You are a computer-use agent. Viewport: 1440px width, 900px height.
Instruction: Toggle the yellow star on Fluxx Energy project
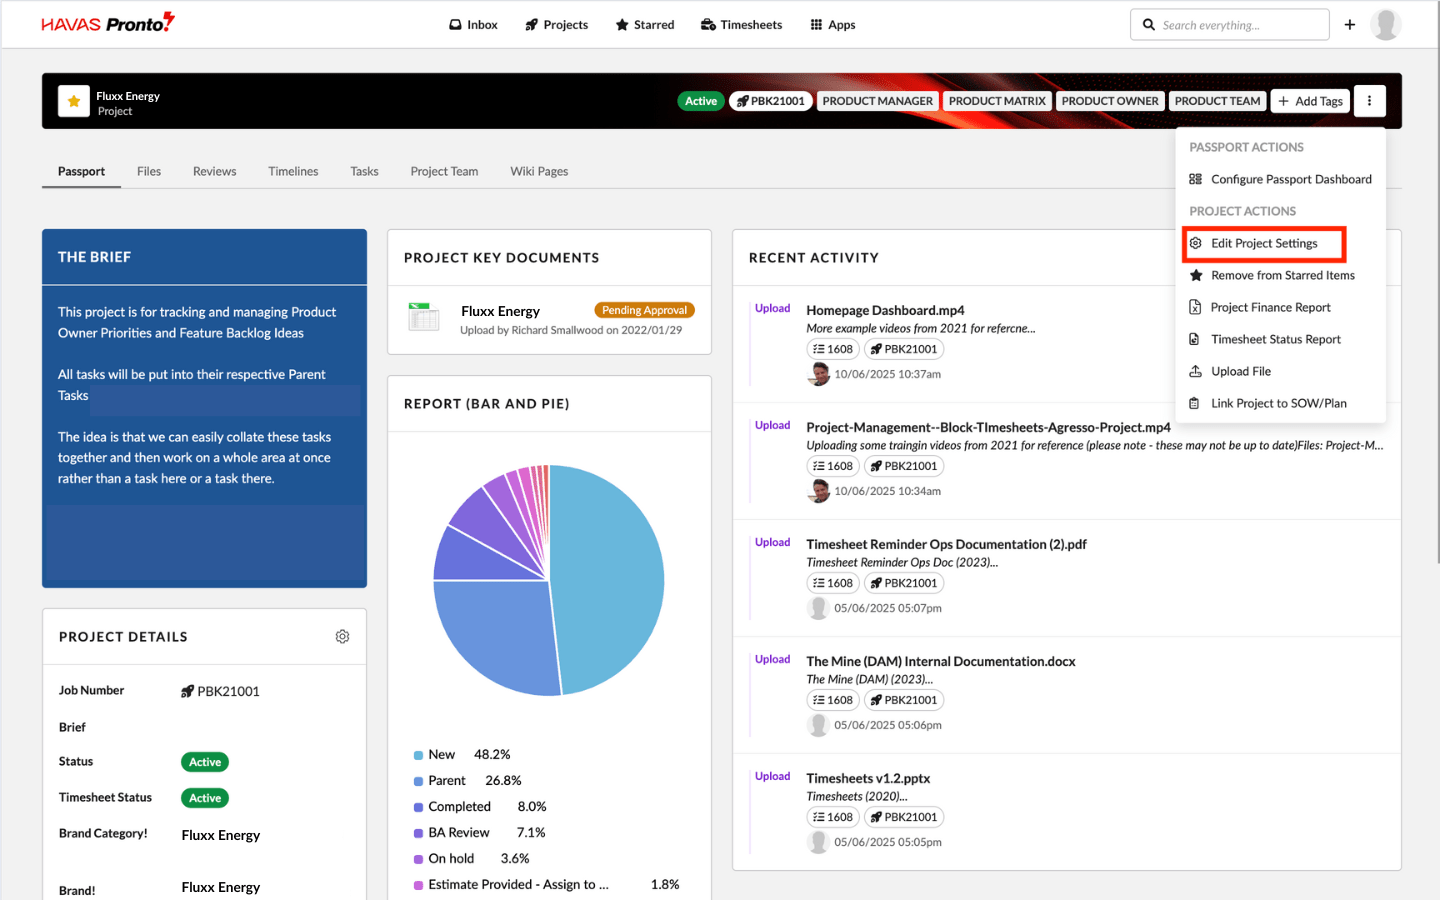click(x=74, y=101)
